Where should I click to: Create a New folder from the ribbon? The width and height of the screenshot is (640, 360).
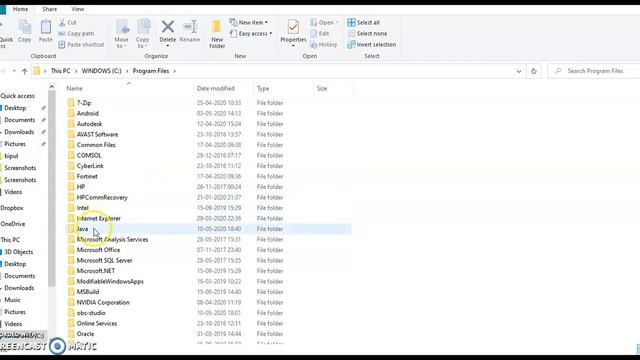(x=217, y=34)
